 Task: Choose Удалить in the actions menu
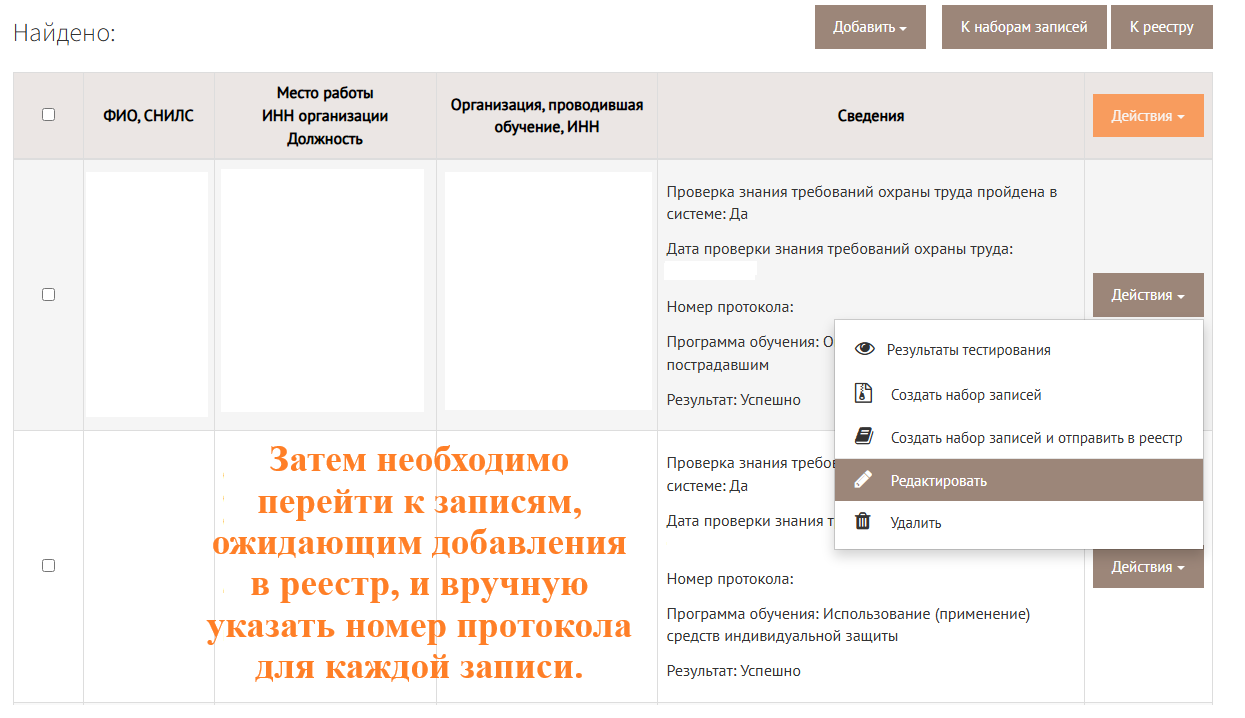click(1019, 522)
